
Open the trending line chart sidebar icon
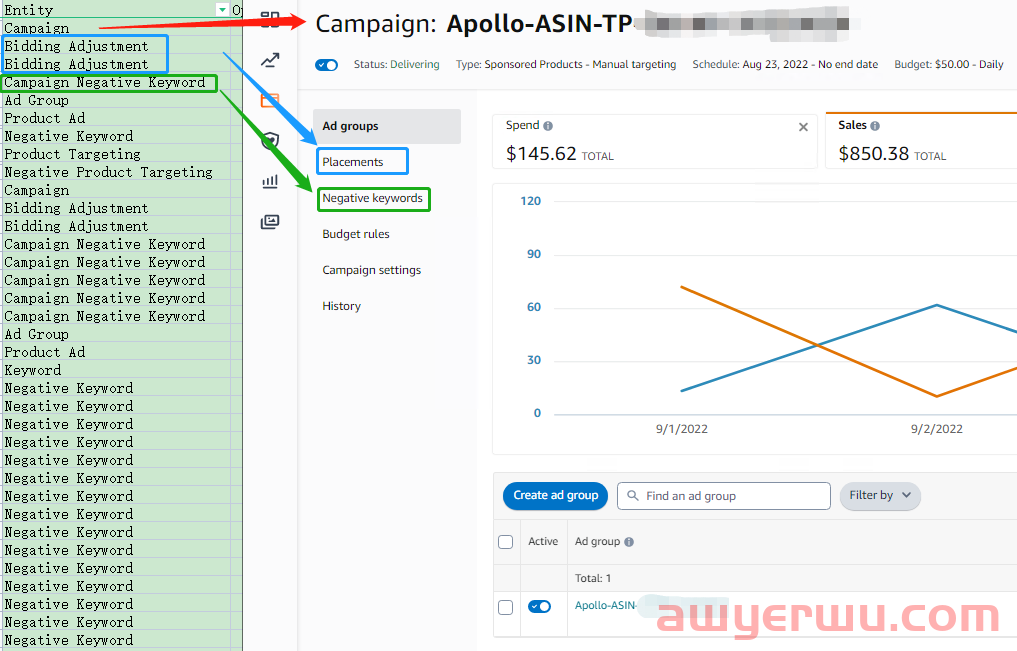coord(270,61)
